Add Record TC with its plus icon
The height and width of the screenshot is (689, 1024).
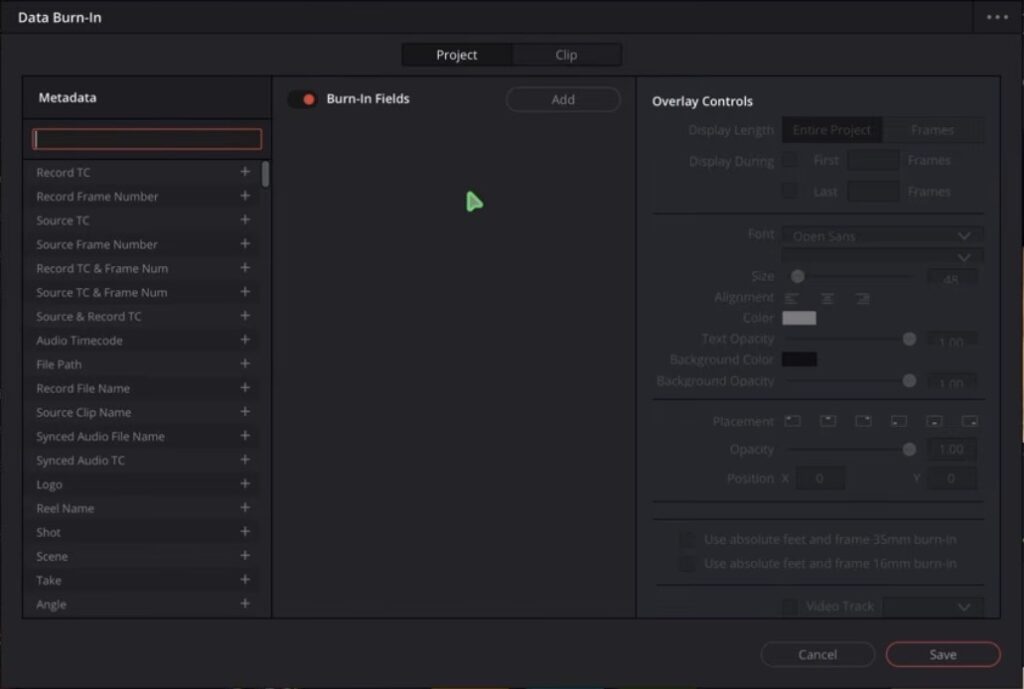(x=245, y=172)
